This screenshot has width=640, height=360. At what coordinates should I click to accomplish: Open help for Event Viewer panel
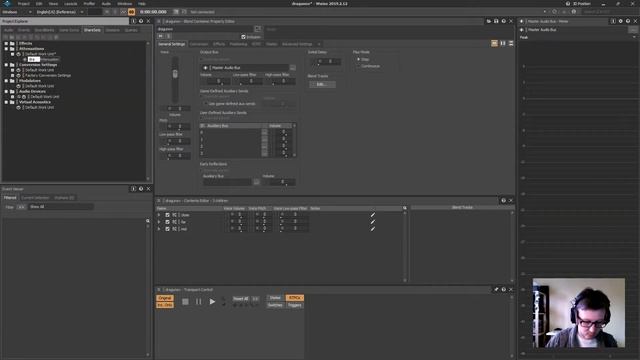tap(141, 189)
